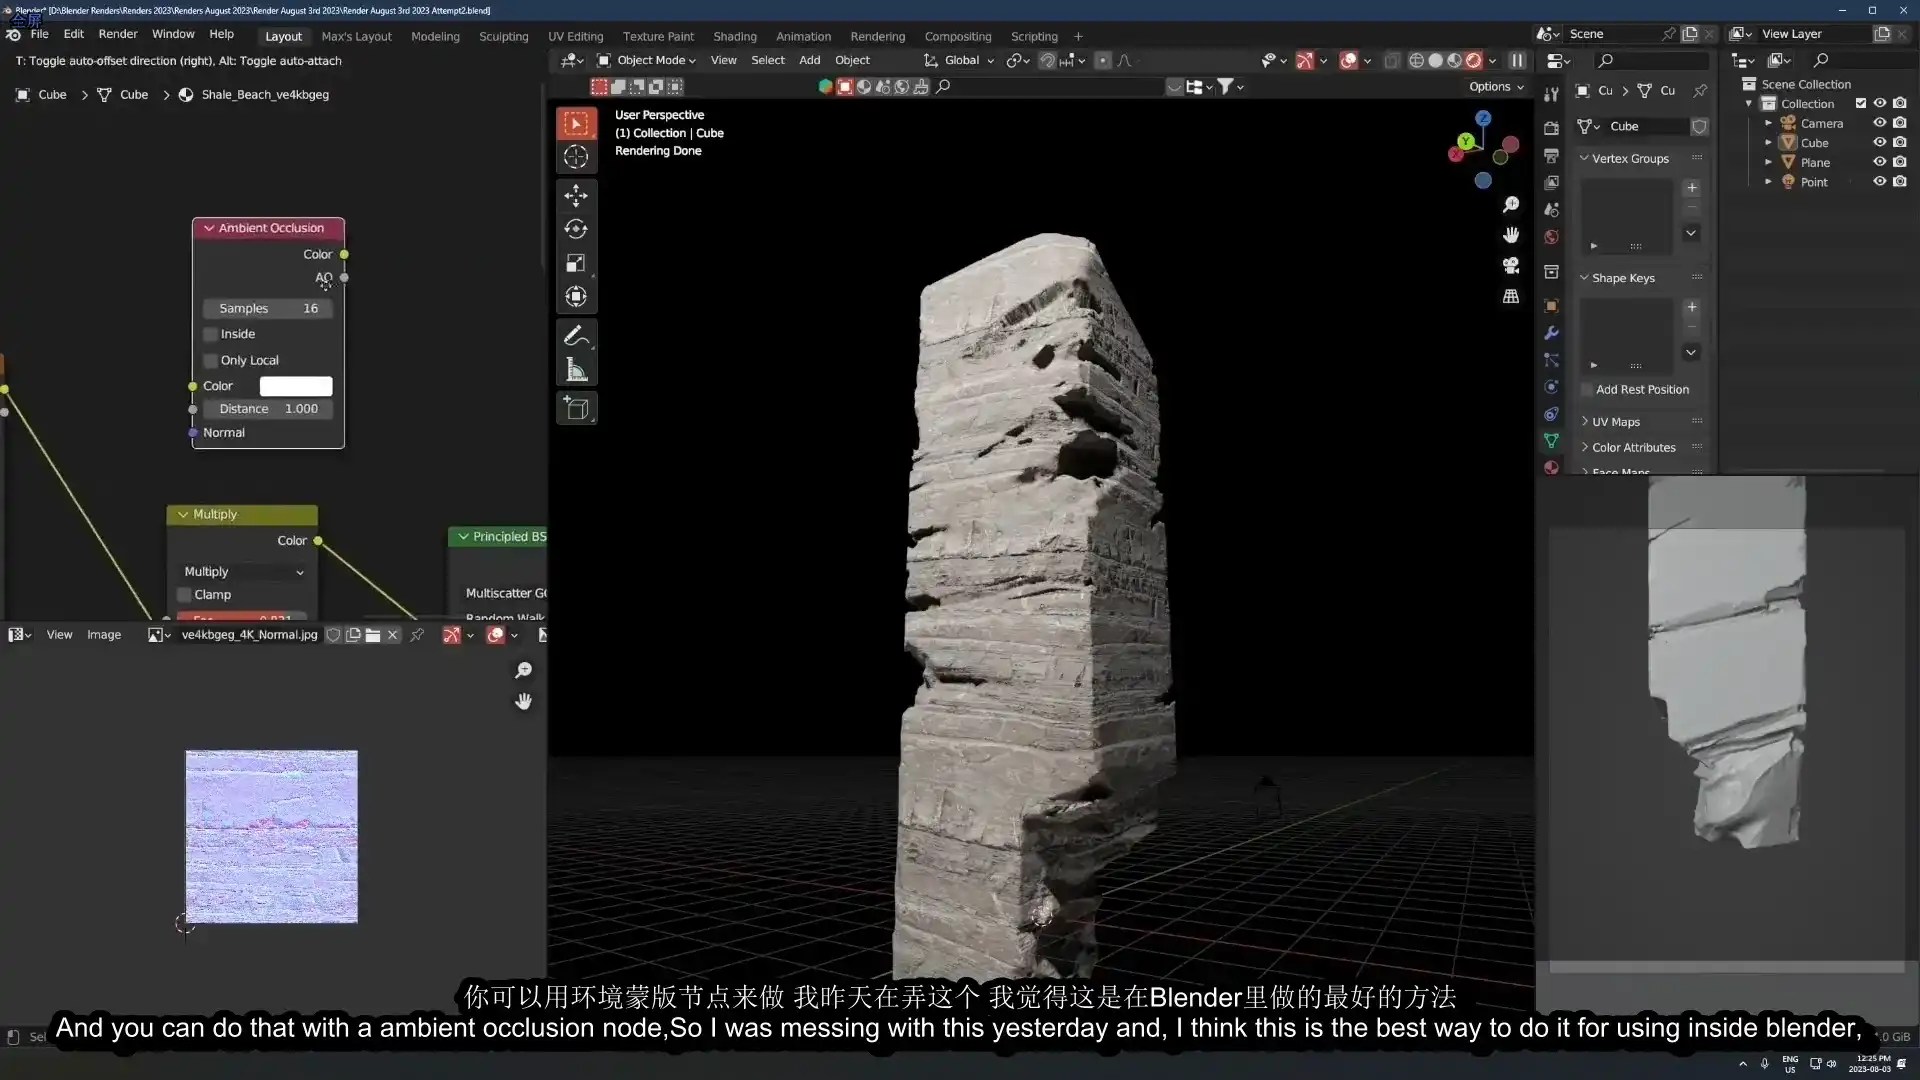This screenshot has height=1080, width=1920.
Task: Edit the Distance value field in the AO node
Action: [268, 408]
